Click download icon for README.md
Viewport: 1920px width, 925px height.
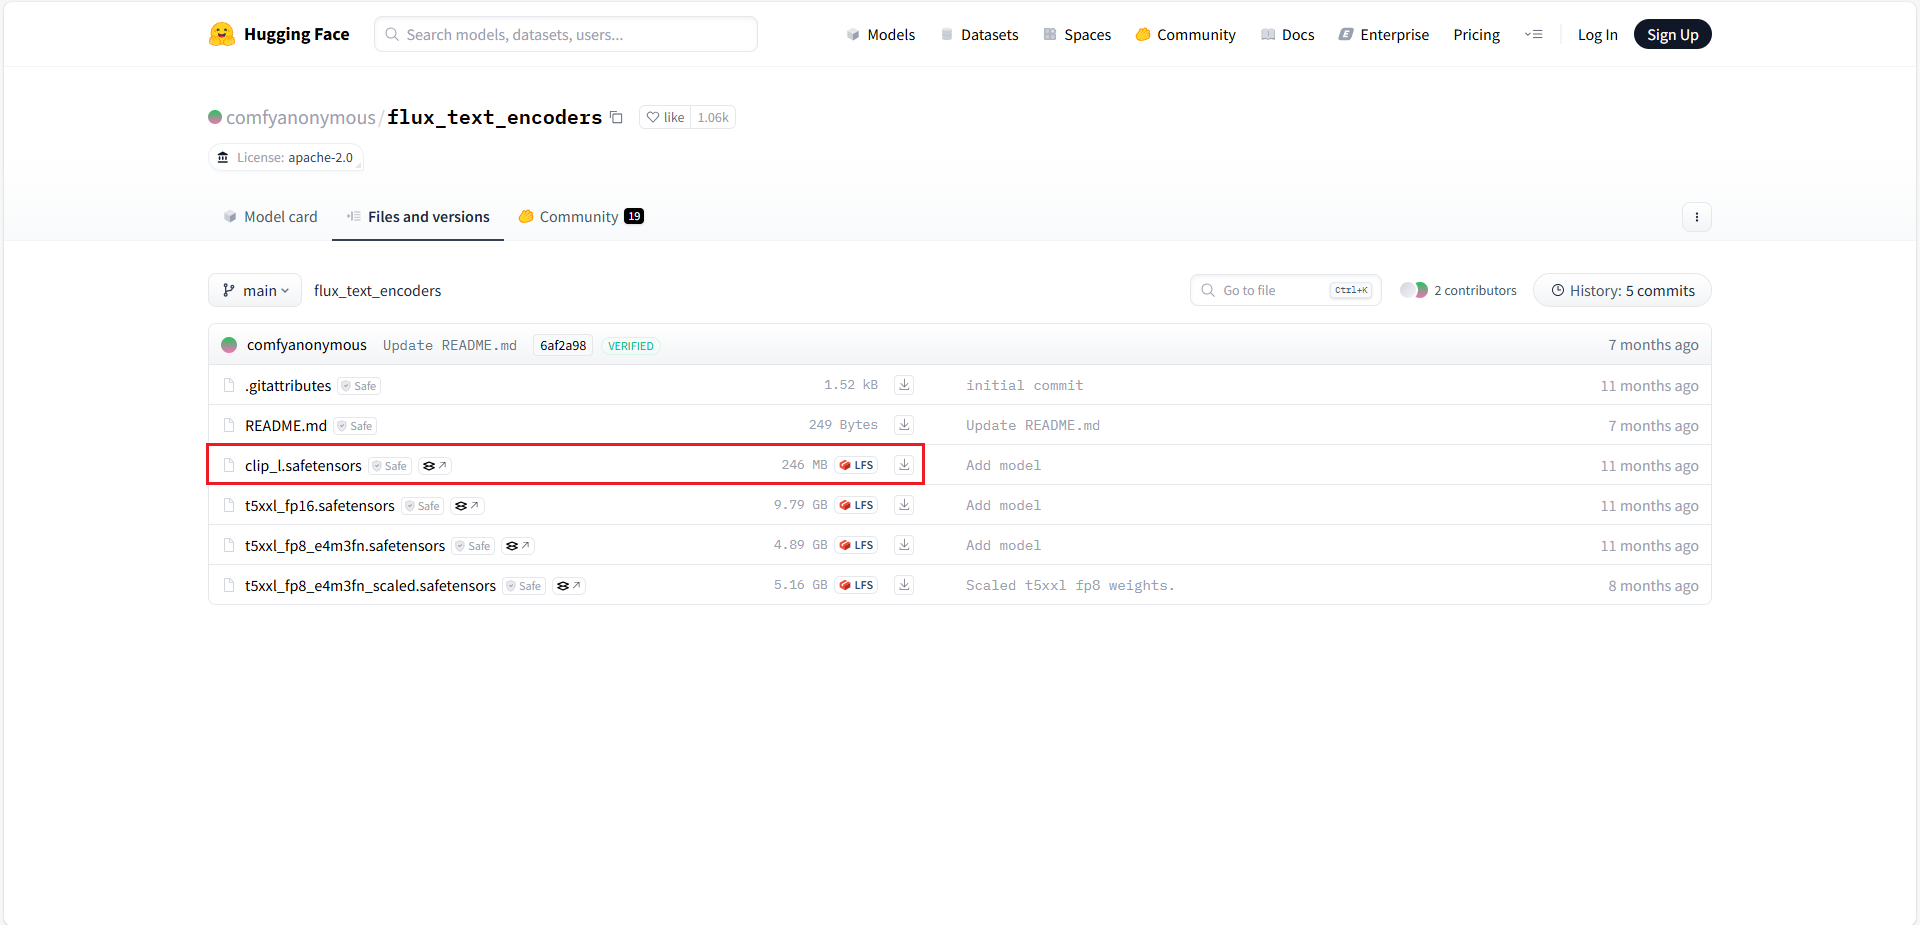(904, 425)
